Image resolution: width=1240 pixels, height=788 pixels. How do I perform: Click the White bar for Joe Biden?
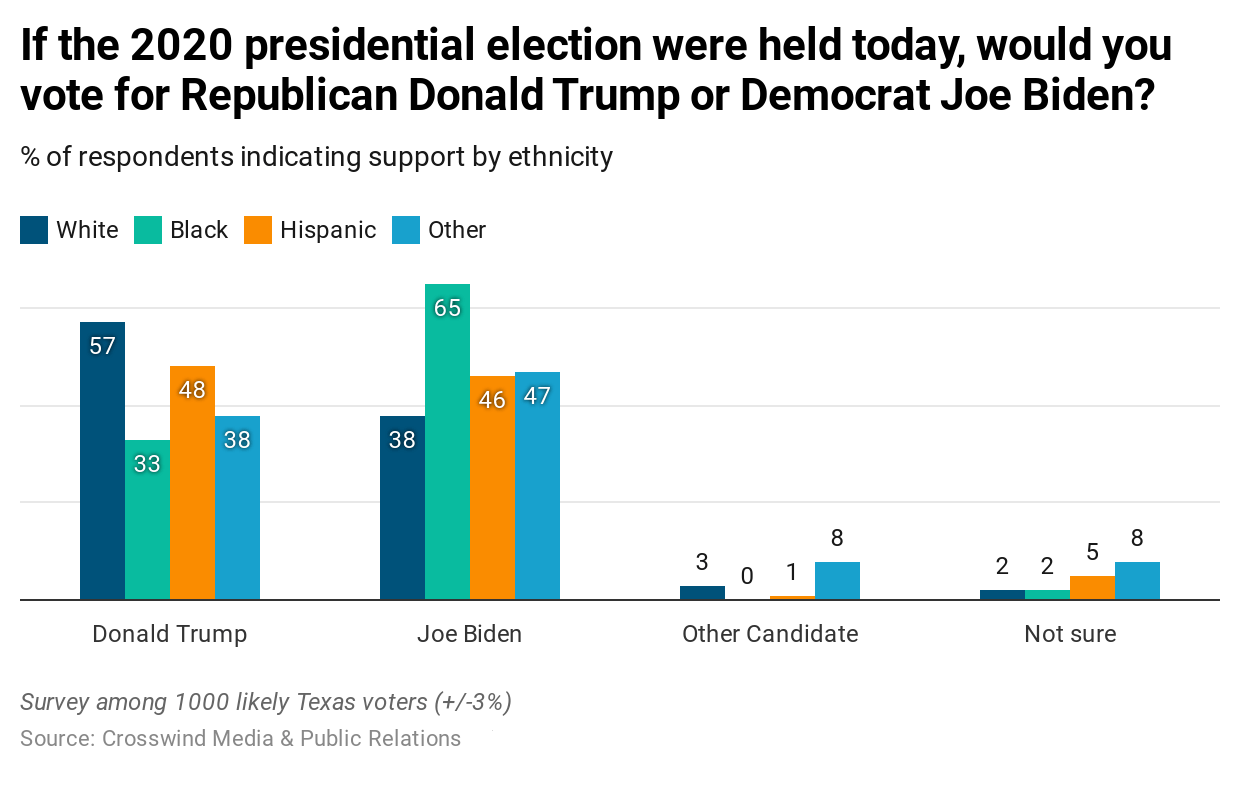402,508
